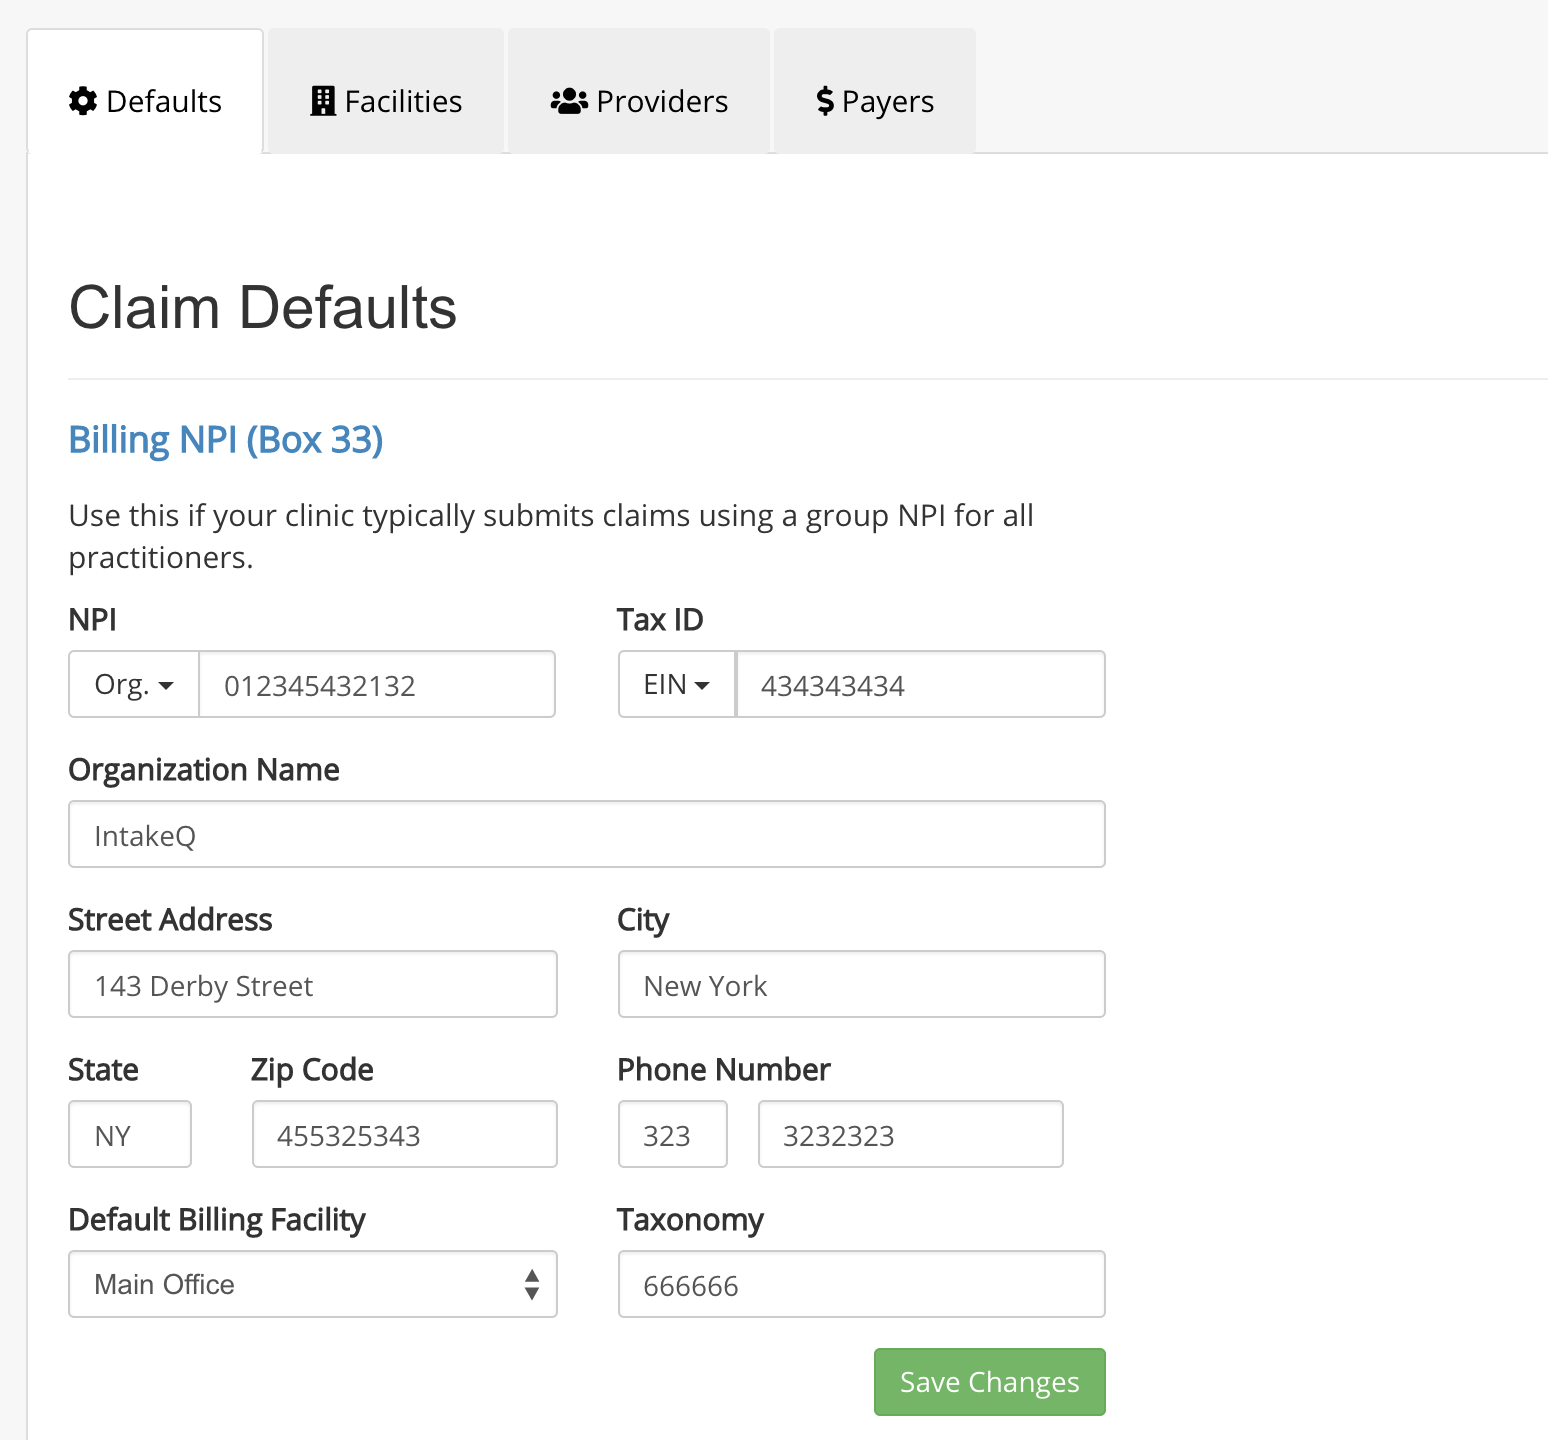This screenshot has width=1548, height=1440.
Task: Click the dollar sign icon for Payers
Action: (x=825, y=101)
